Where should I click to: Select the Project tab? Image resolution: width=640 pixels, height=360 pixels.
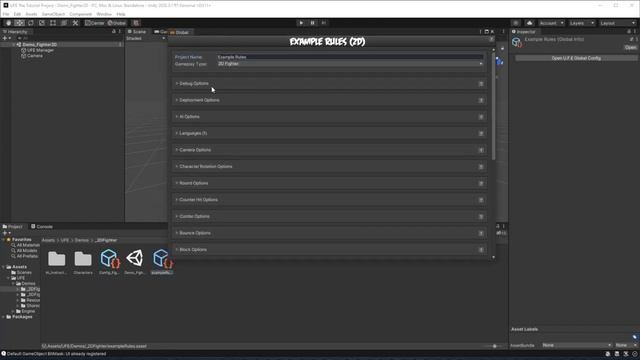(x=13, y=227)
